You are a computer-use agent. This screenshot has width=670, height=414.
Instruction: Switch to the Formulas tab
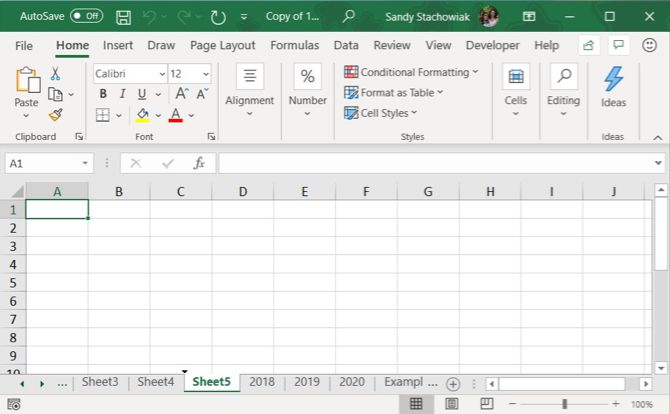coord(294,45)
